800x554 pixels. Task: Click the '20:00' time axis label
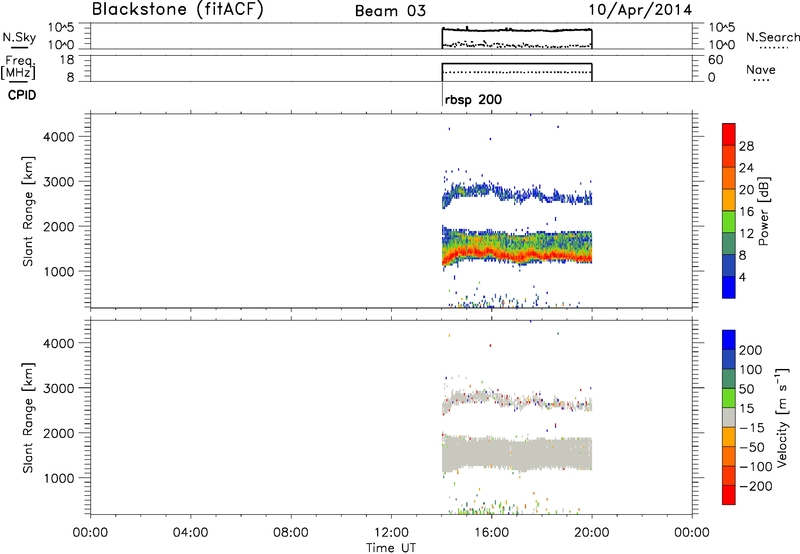[592, 533]
